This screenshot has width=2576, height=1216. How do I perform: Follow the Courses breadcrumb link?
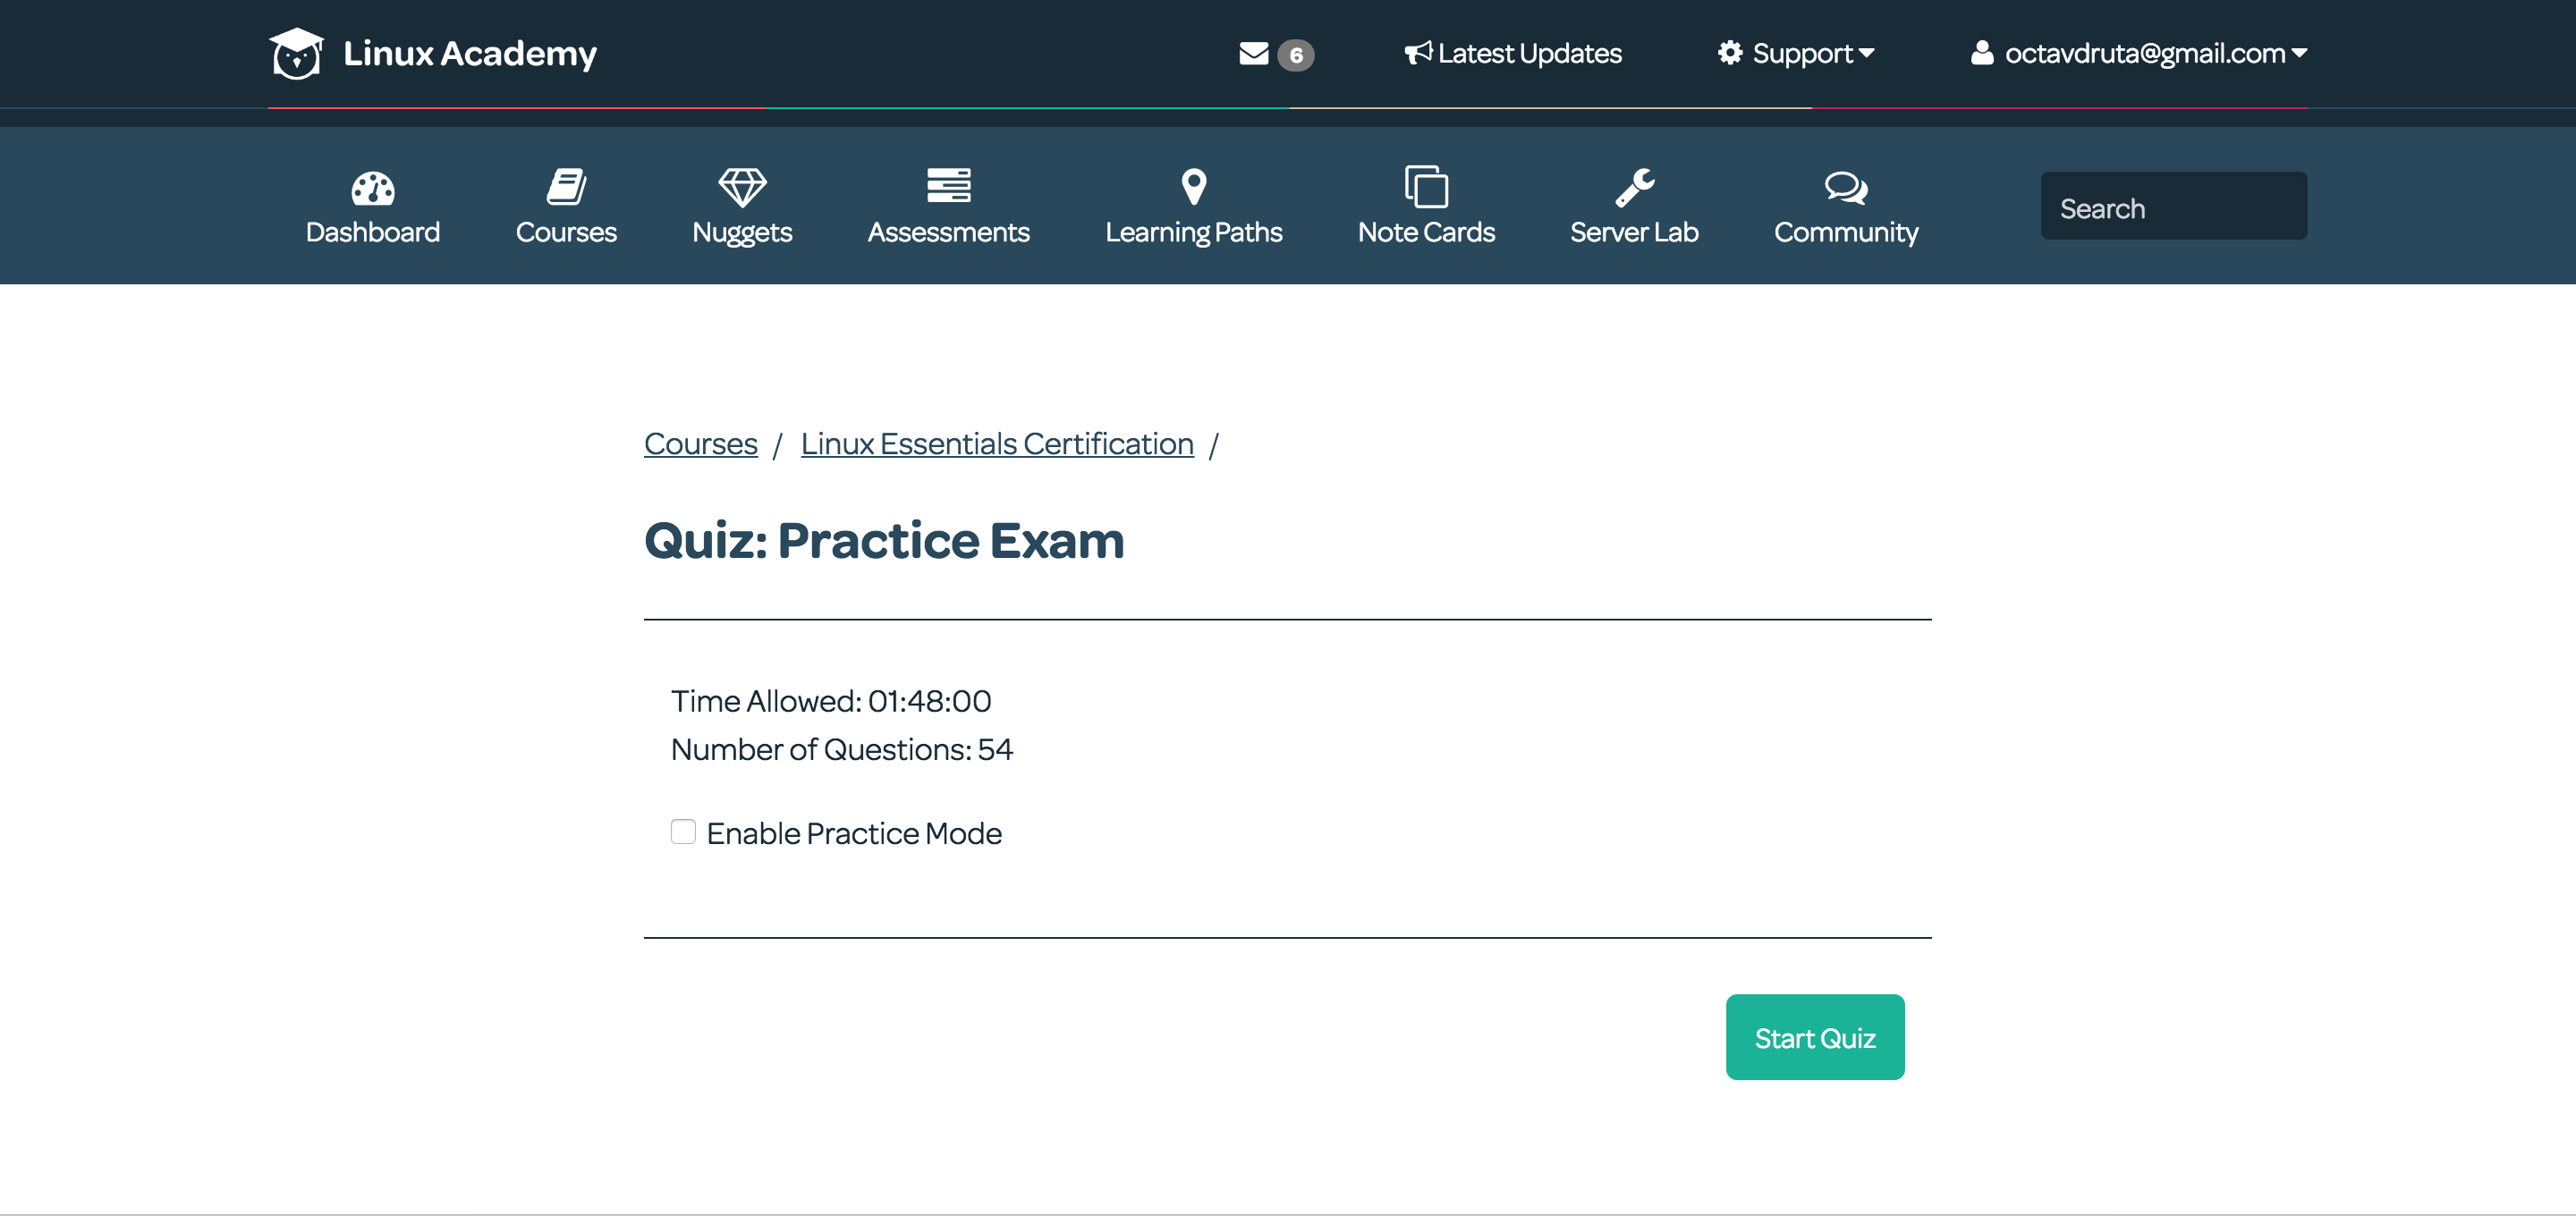tap(701, 443)
